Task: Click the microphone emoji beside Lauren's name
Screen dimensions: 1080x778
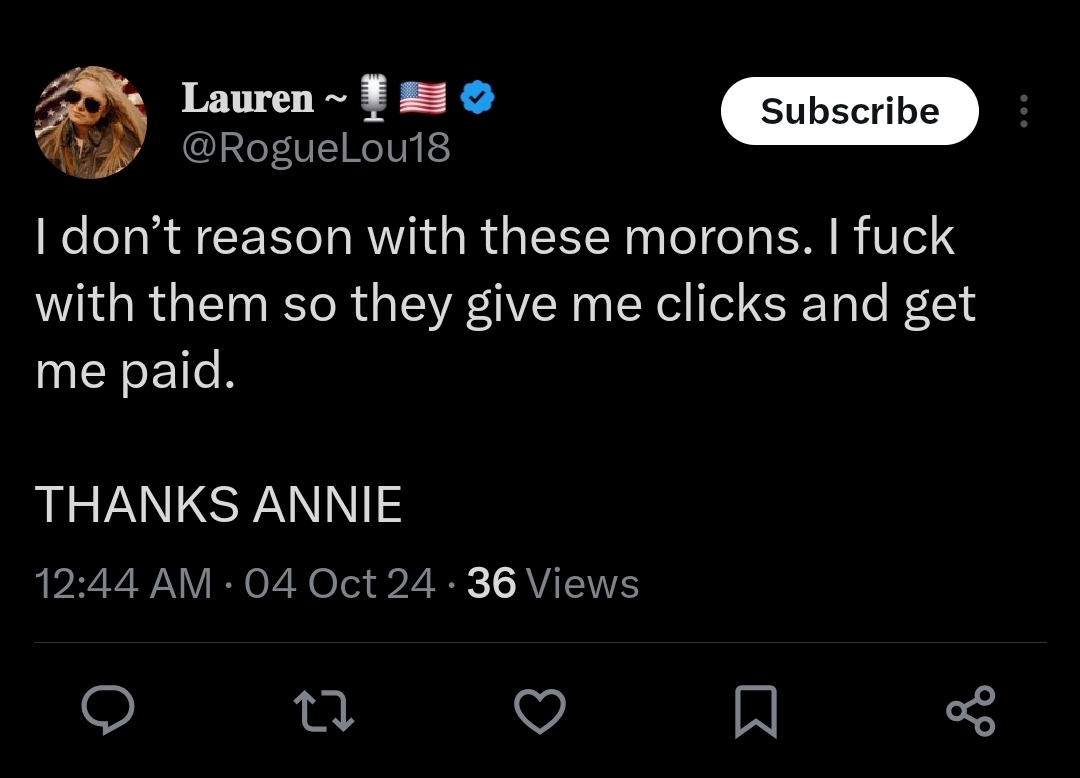Action: click(x=373, y=98)
